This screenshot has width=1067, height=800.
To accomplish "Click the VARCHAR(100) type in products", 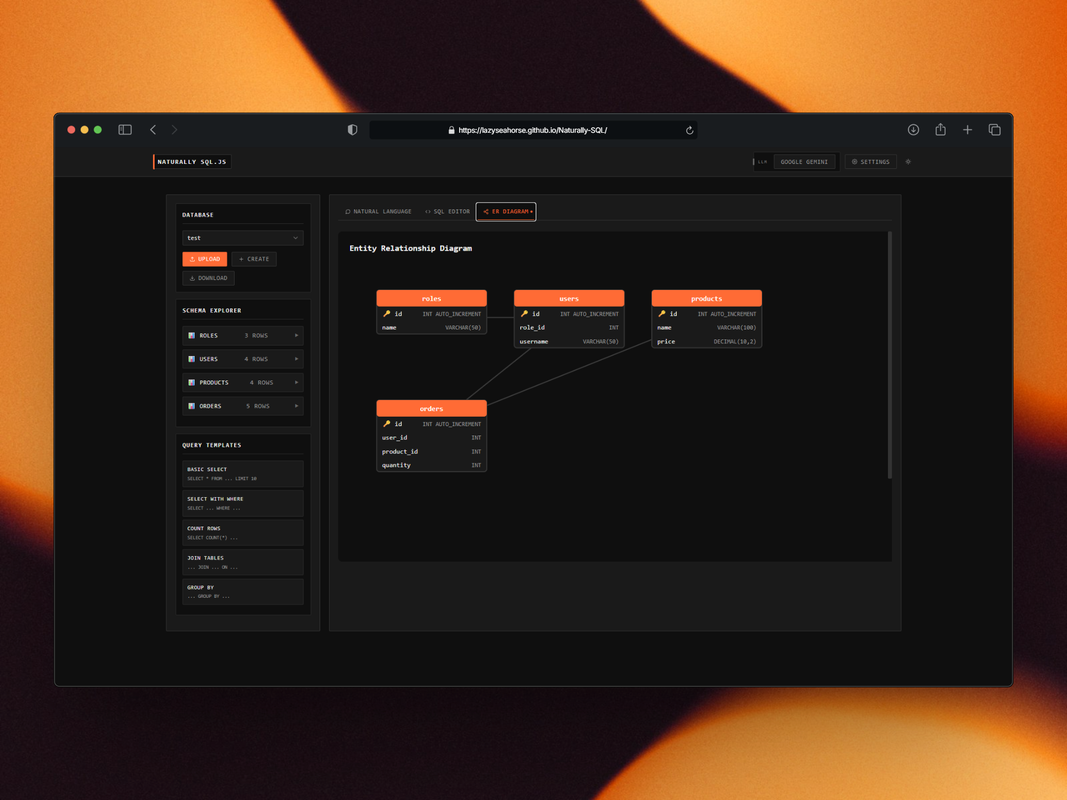I will (x=736, y=328).
